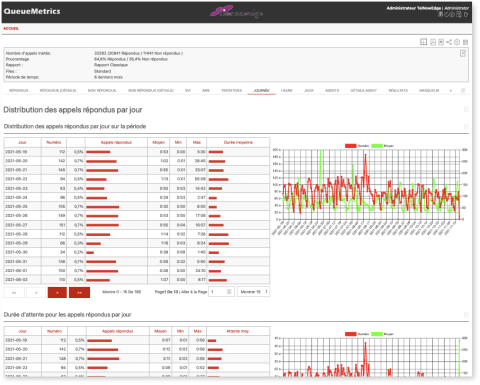The image size is (480, 385).
Task: Open the Détails agent tab
Action: [364, 91]
